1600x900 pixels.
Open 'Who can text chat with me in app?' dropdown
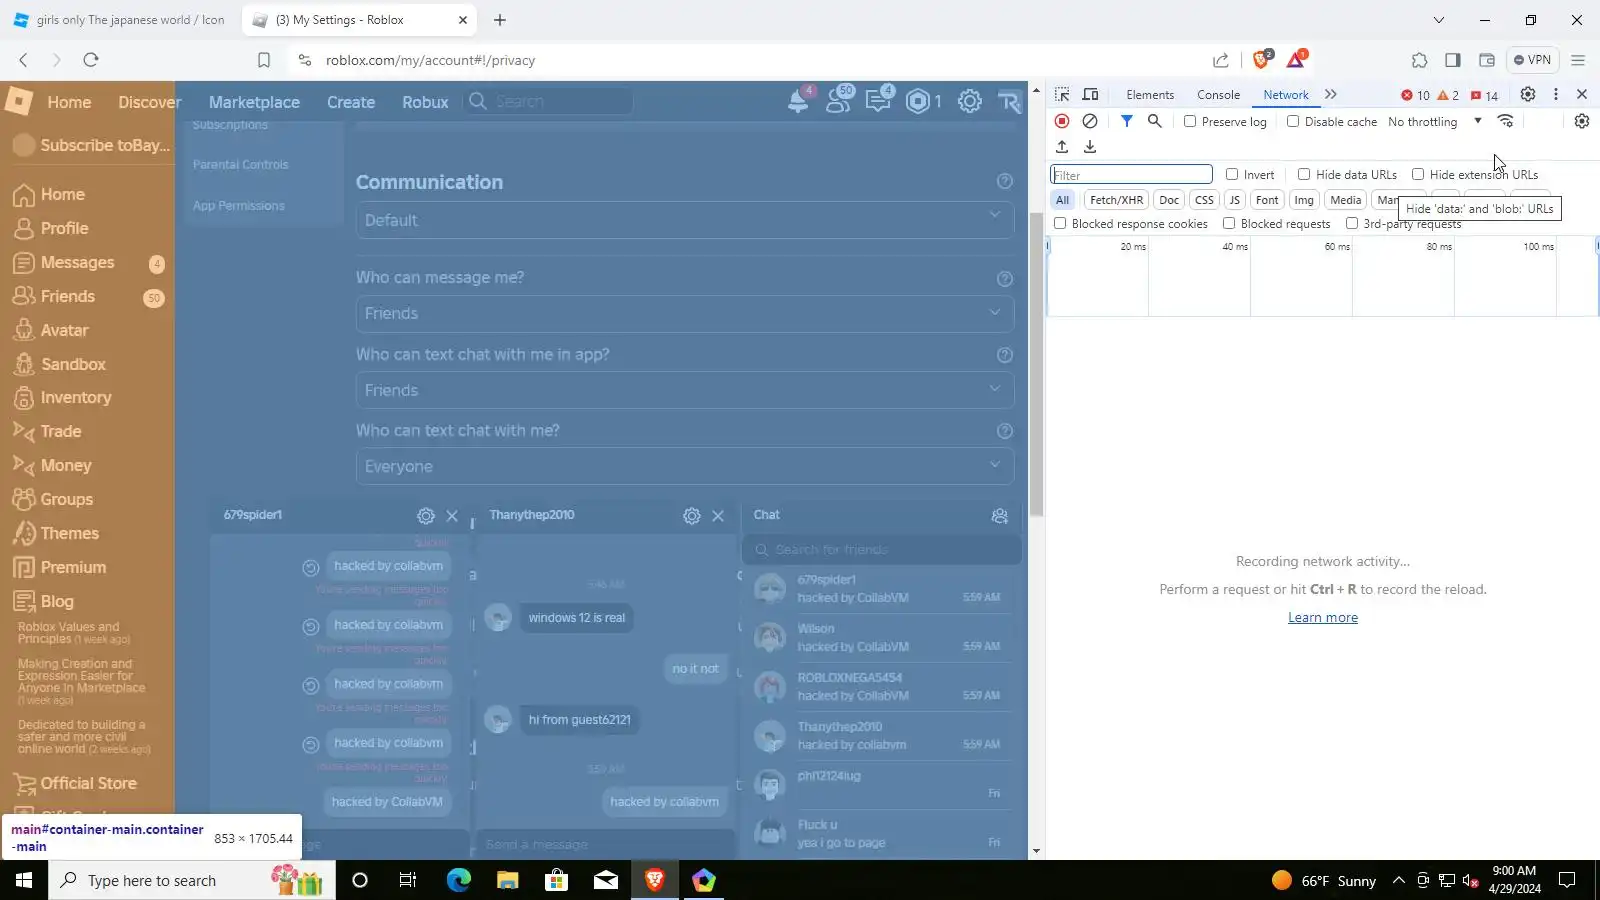pos(685,390)
